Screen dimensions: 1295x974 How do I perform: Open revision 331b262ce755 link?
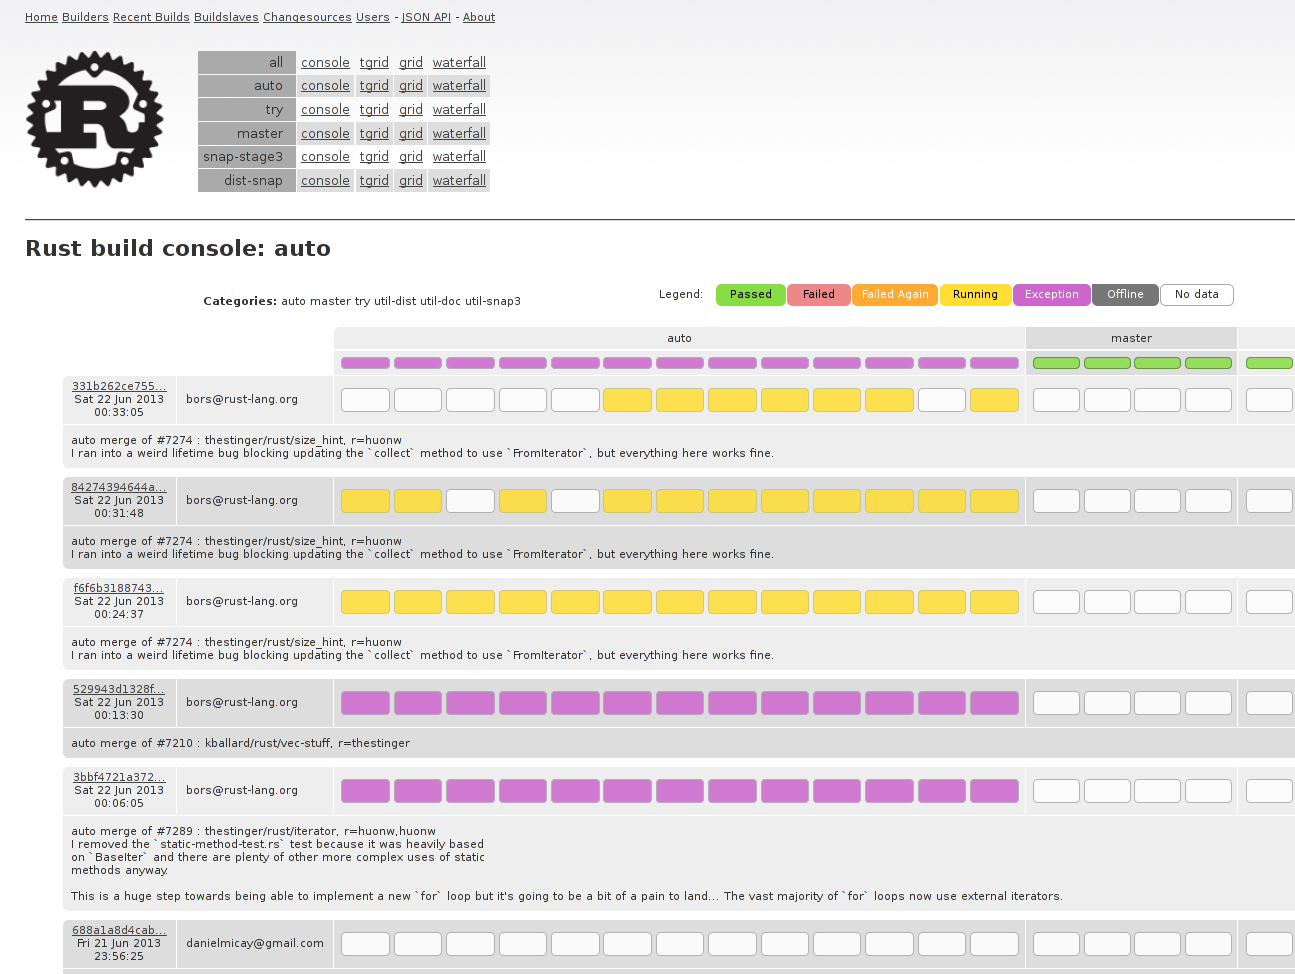119,386
